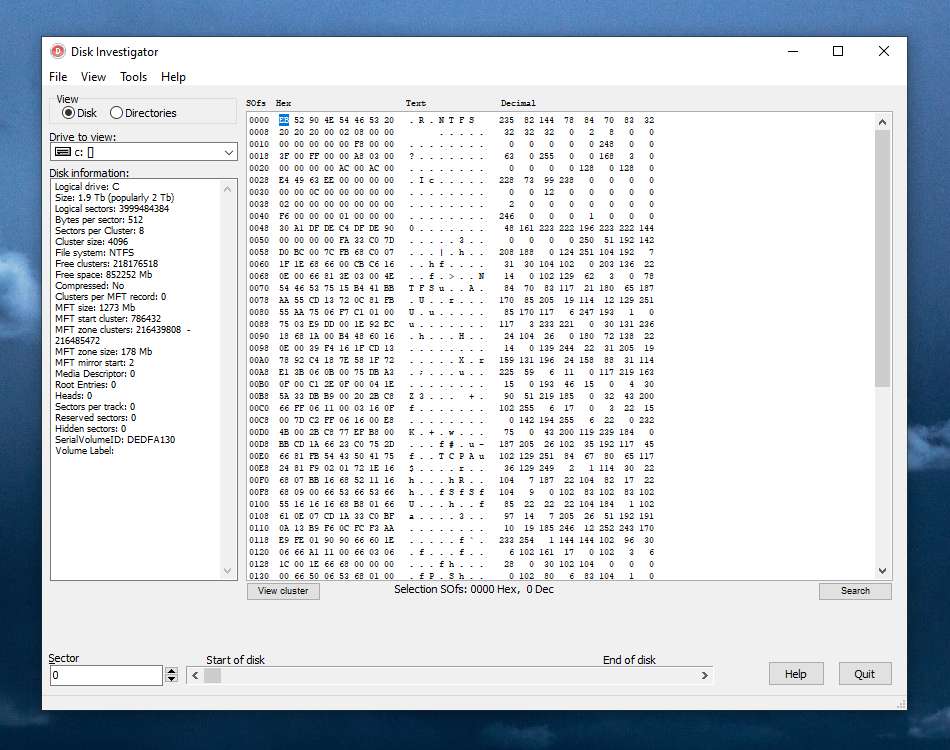Click the View cluster button
Screen dimensions: 950x750
coord(283,591)
